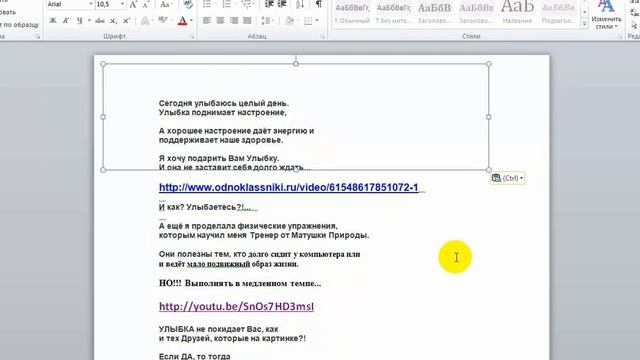Toggle italic (К) formatting
This screenshot has height=360, width=640.
(66, 20)
